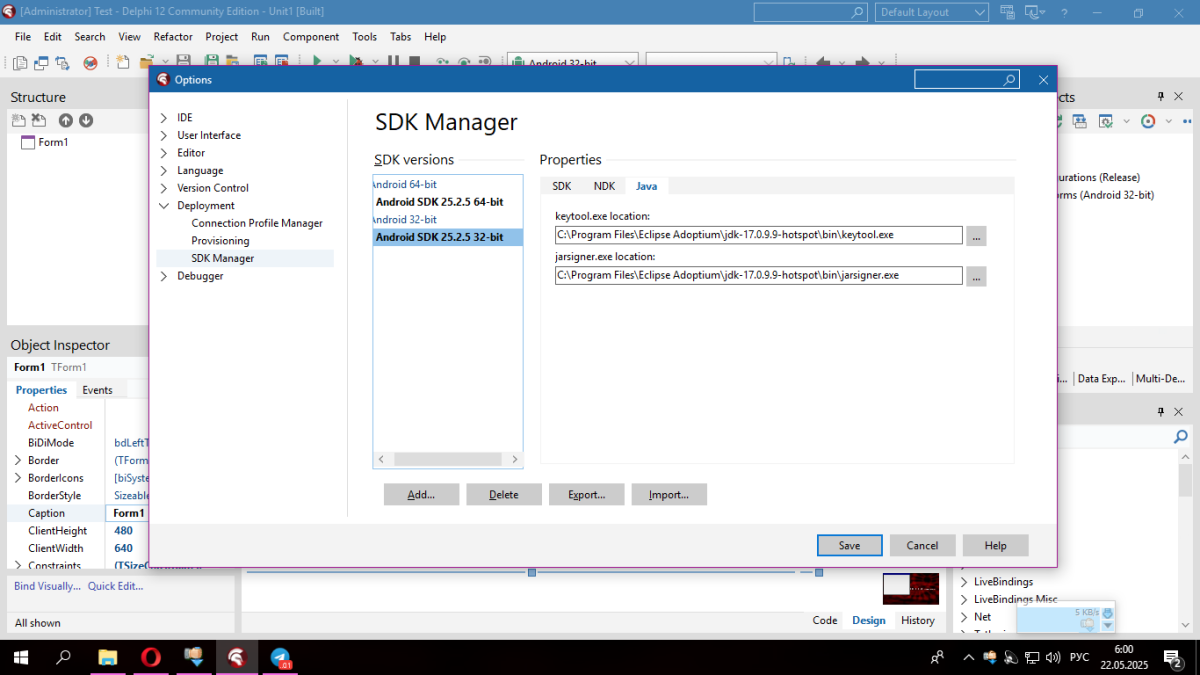Expand Net palette category
Screen dimensions: 1200x675
pos(964,617)
